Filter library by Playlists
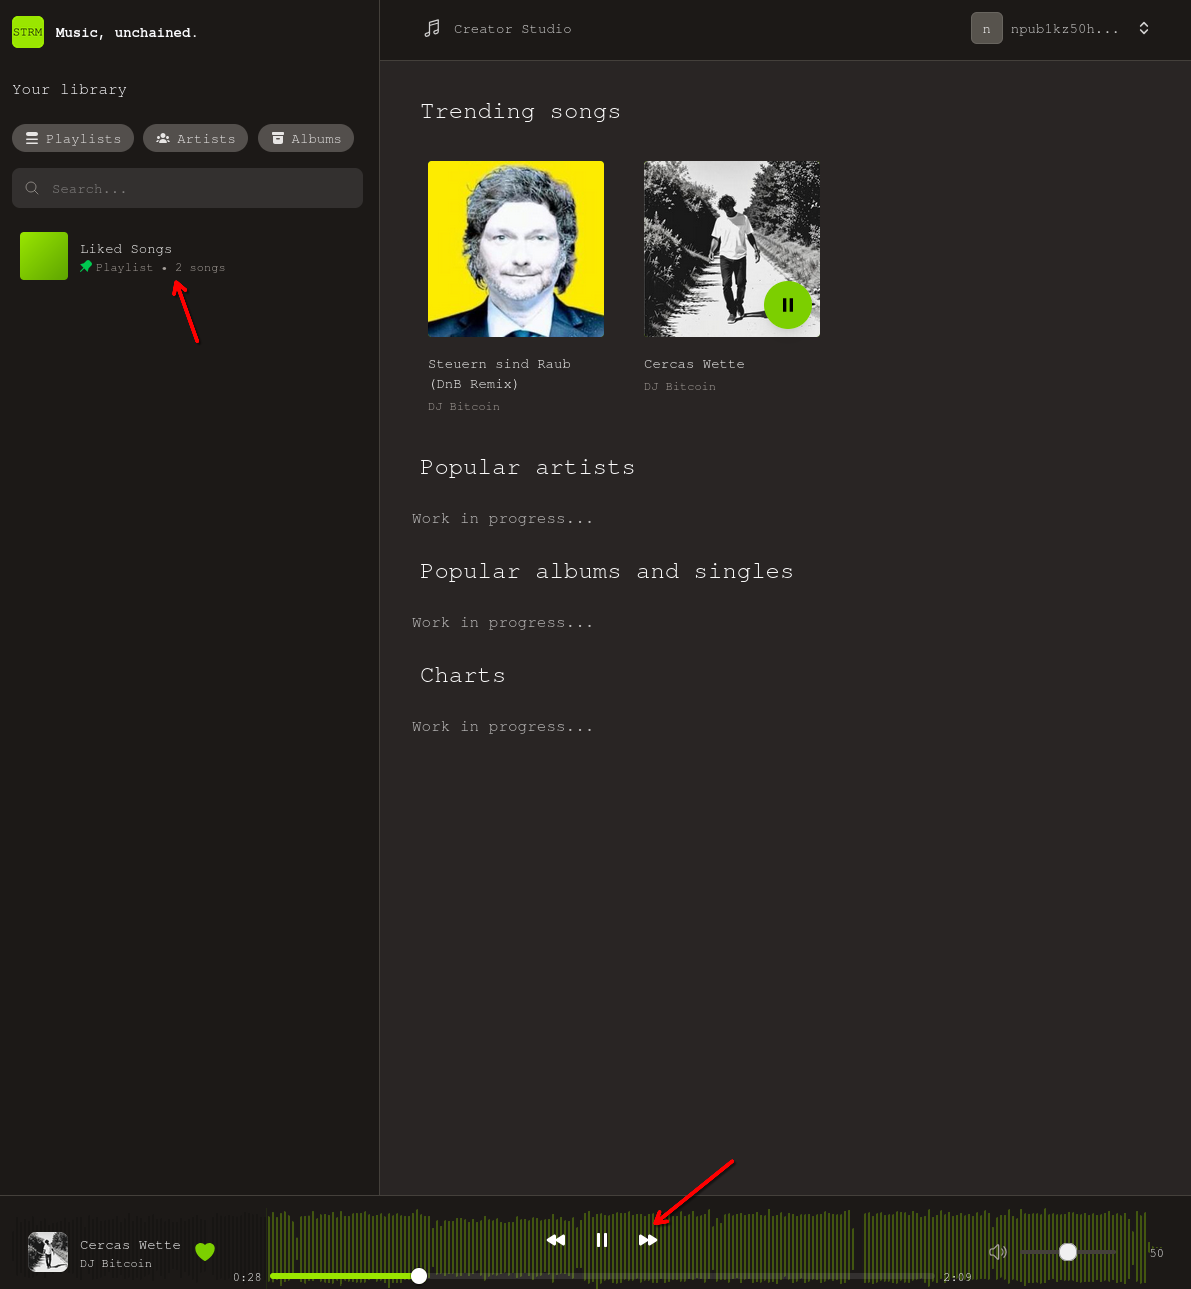 point(73,138)
